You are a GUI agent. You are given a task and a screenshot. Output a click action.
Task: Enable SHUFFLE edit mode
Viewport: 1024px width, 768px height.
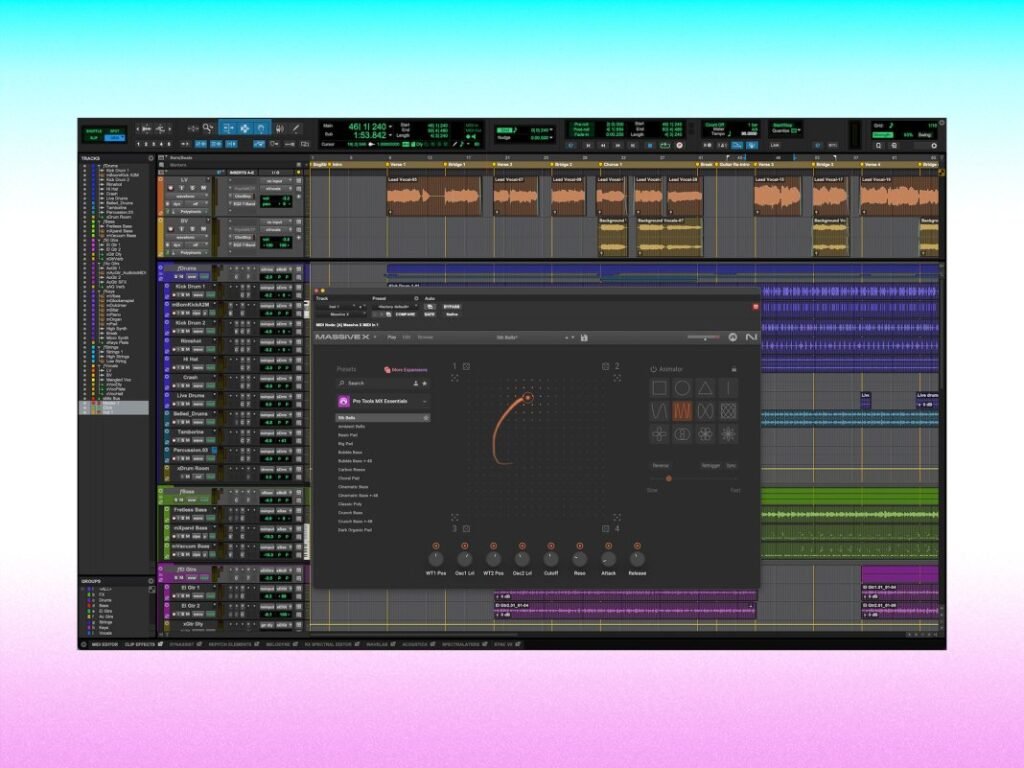94,131
